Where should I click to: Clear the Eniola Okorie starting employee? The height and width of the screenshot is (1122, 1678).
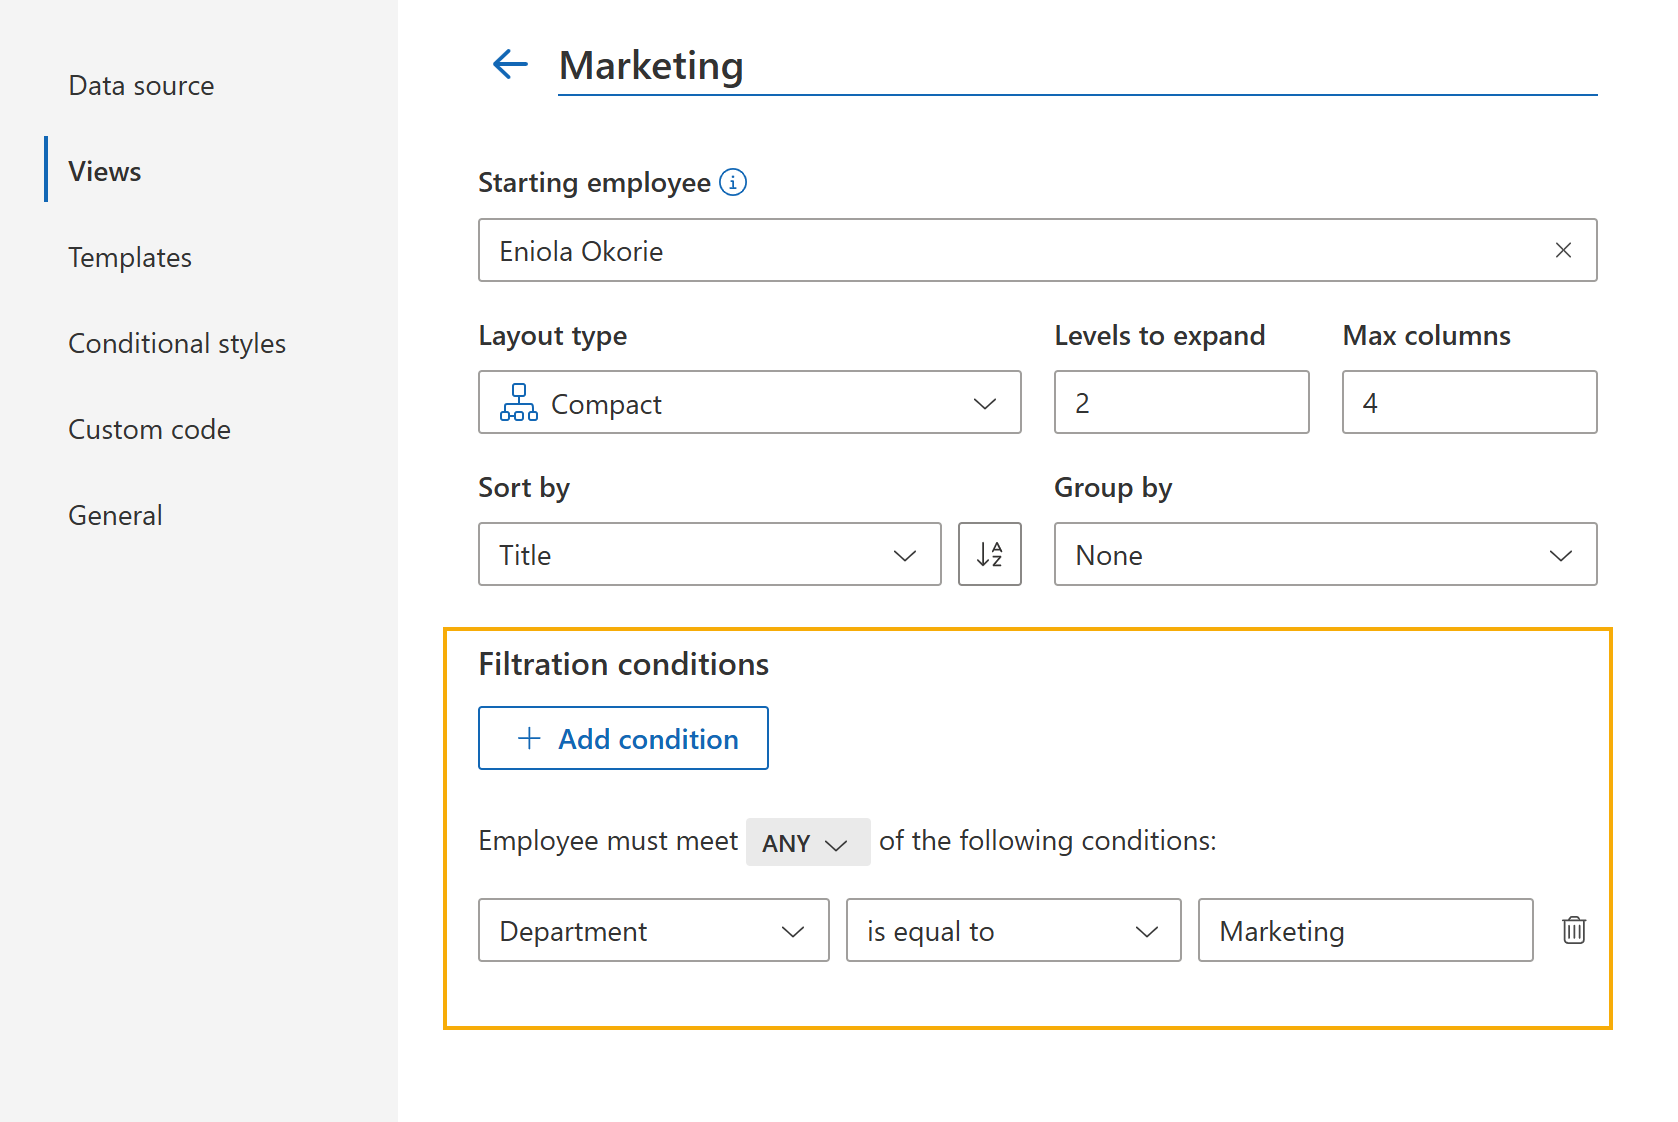pos(1563,250)
